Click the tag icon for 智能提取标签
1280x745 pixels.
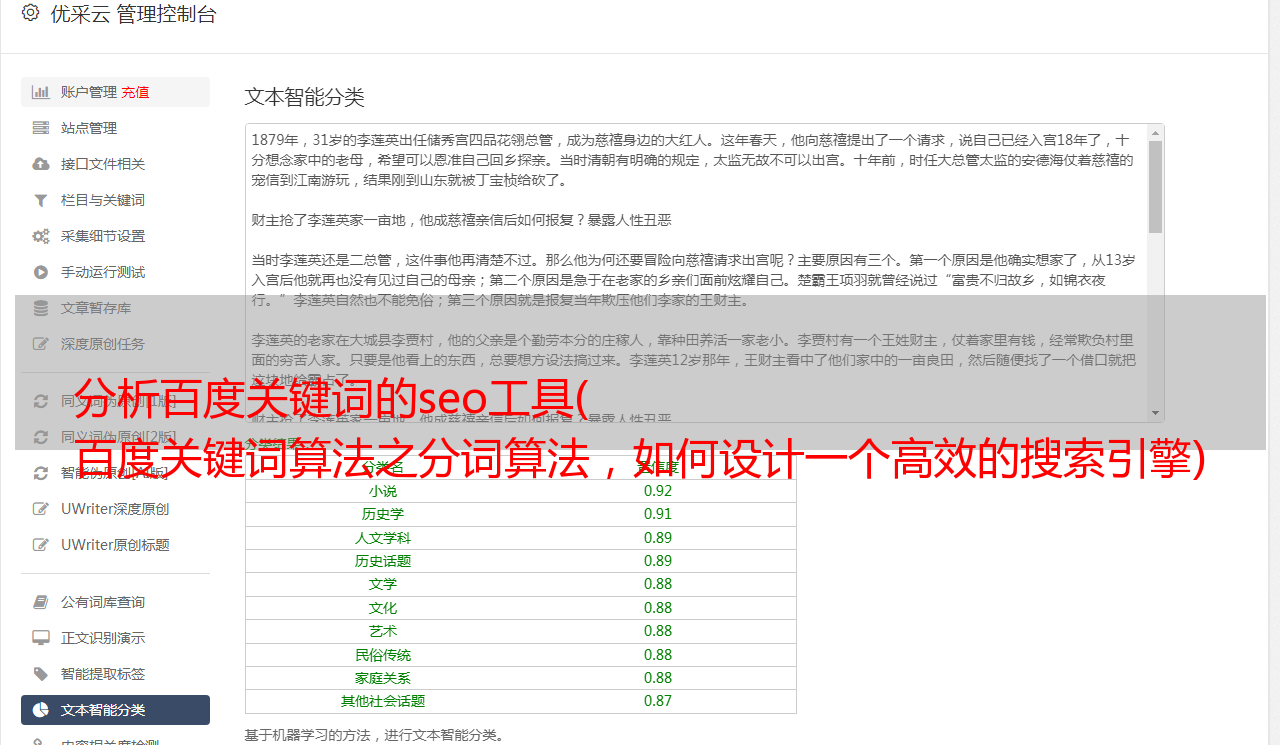point(41,674)
